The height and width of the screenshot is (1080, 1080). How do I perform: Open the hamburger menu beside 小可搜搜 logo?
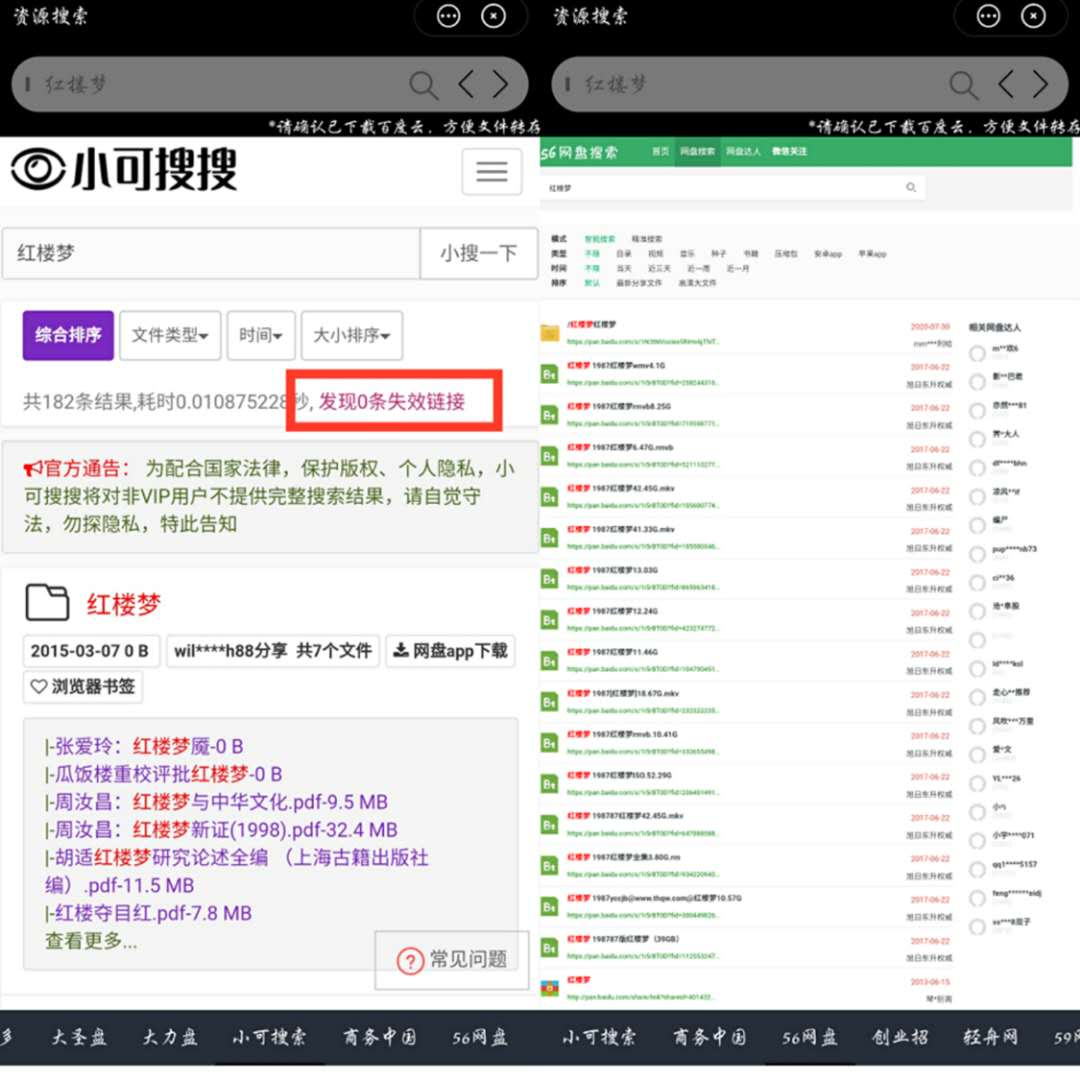[491, 172]
